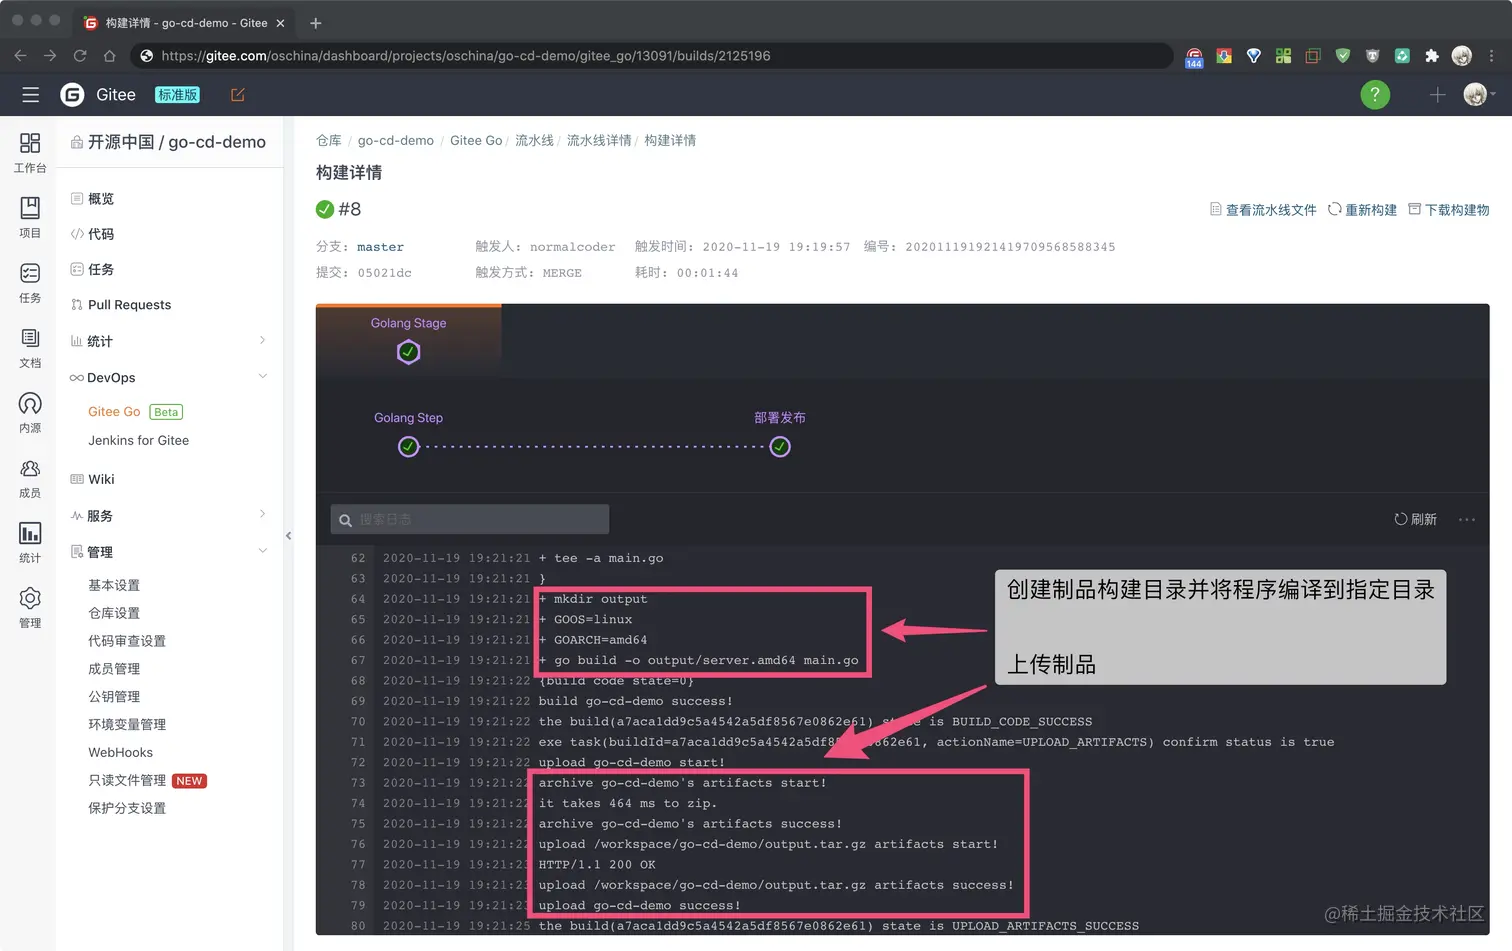Open 保护分支设置

127,808
